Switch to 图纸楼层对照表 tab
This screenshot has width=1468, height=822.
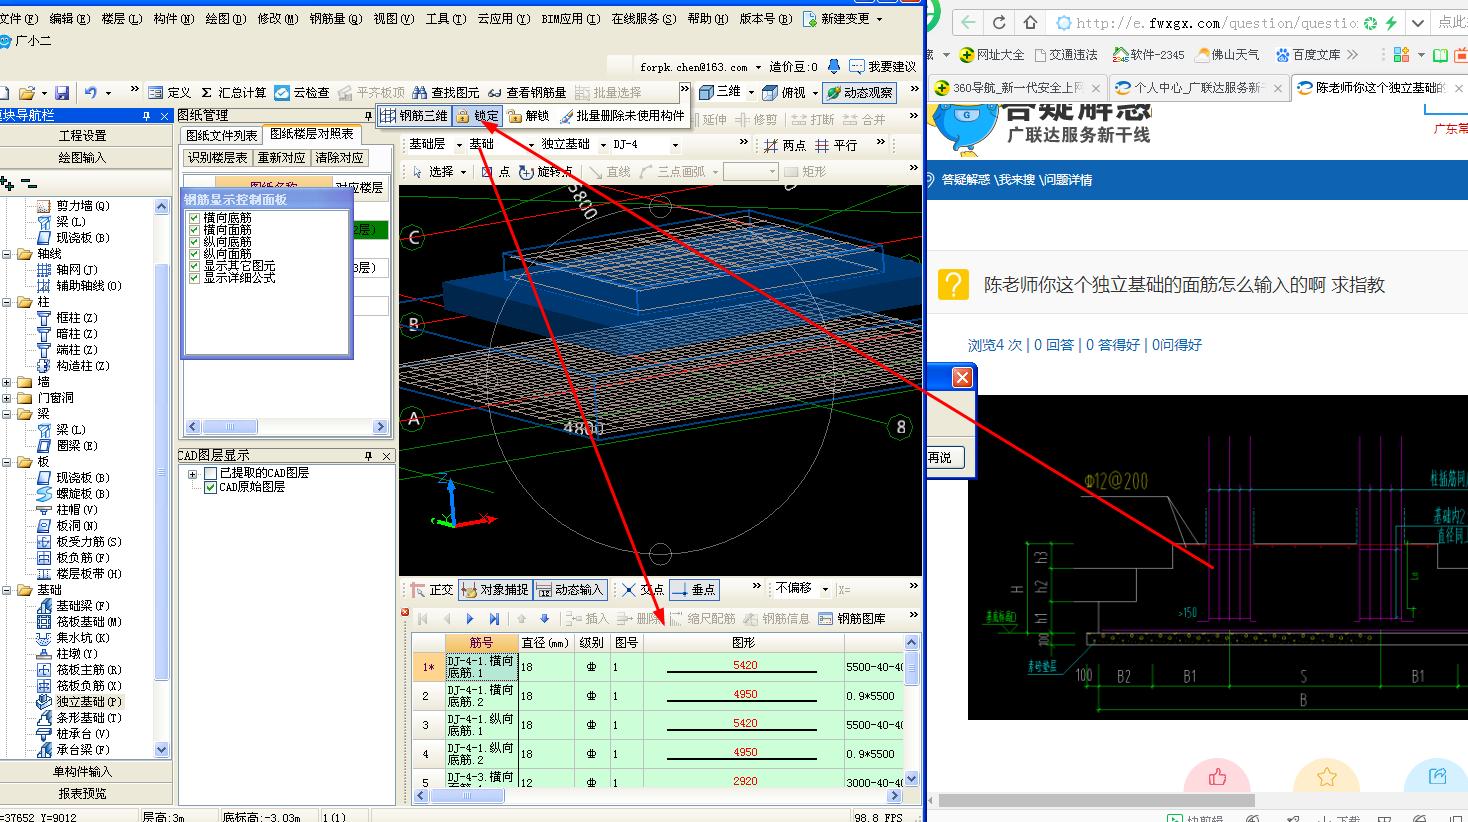click(312, 134)
